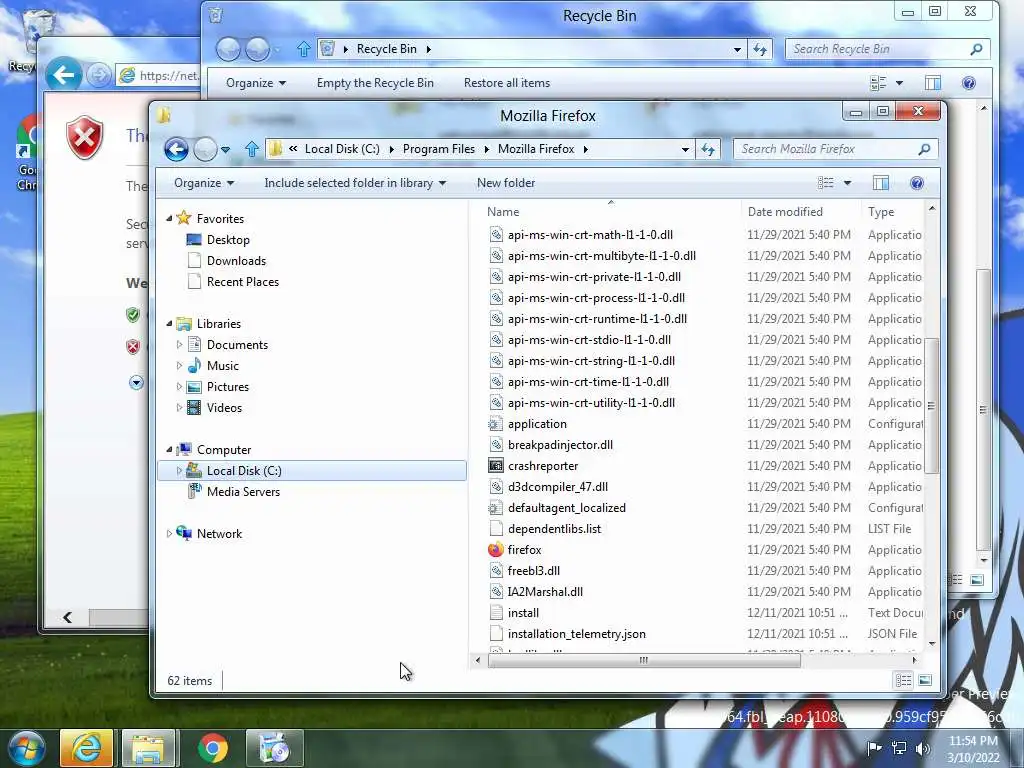1024x768 pixels.
Task: Collapse the Libraries group
Action: [169, 323]
